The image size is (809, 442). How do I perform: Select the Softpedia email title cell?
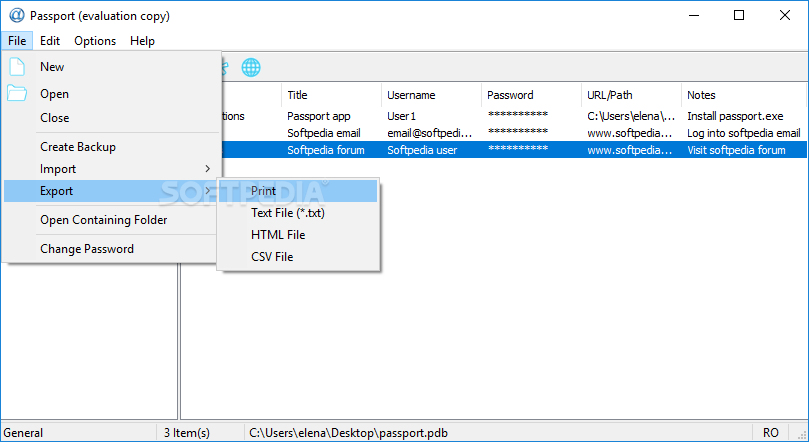pos(323,133)
